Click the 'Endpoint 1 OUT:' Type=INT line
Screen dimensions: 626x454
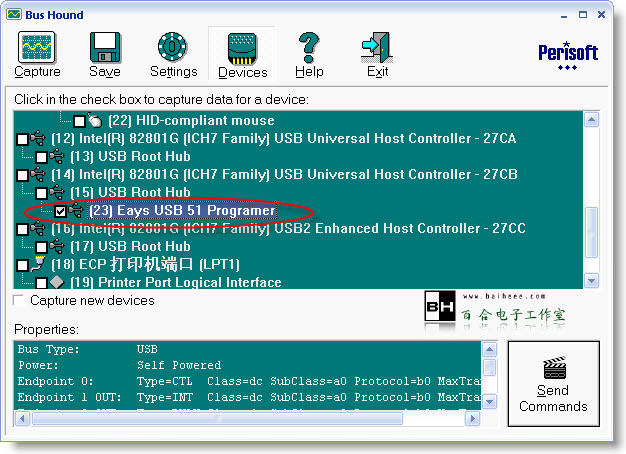249,397
